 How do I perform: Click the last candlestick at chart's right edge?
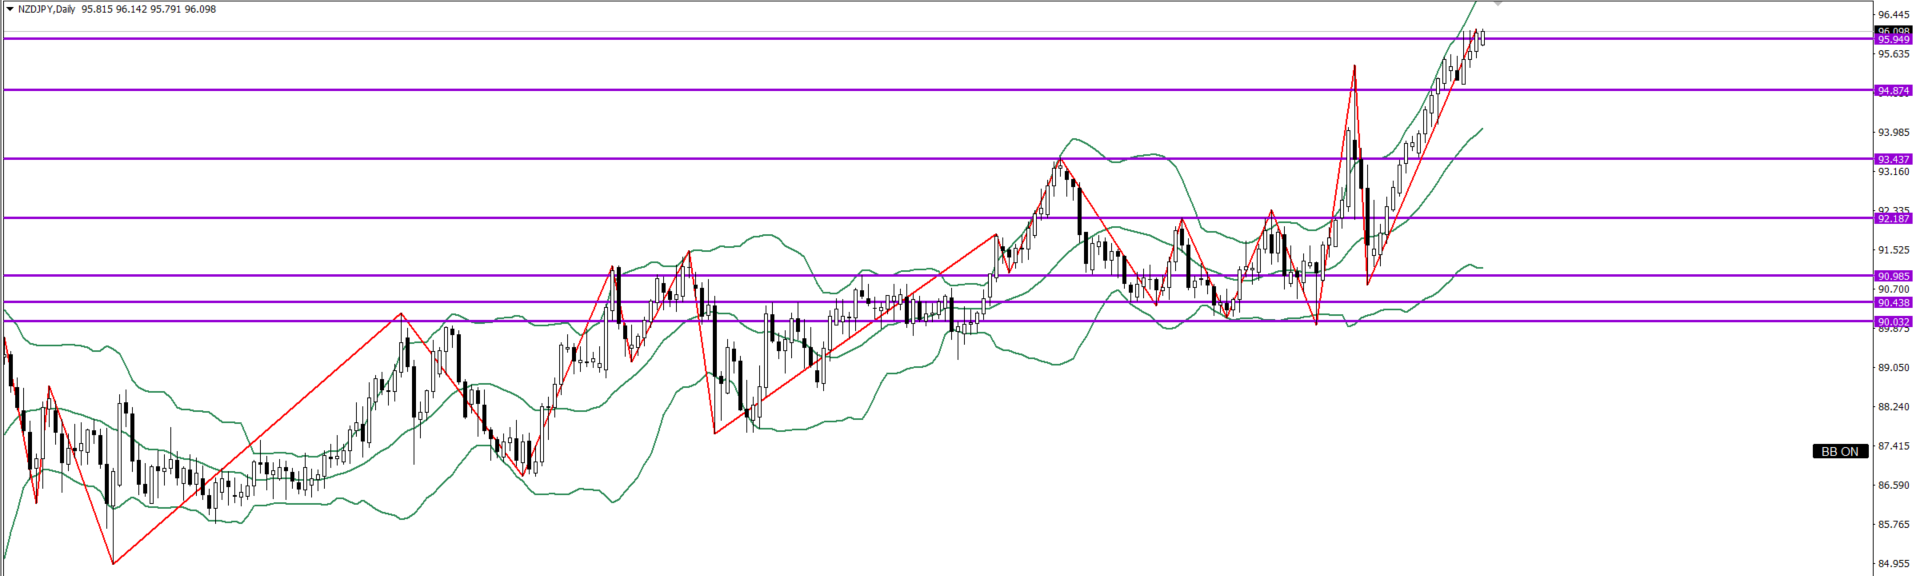click(x=1482, y=37)
